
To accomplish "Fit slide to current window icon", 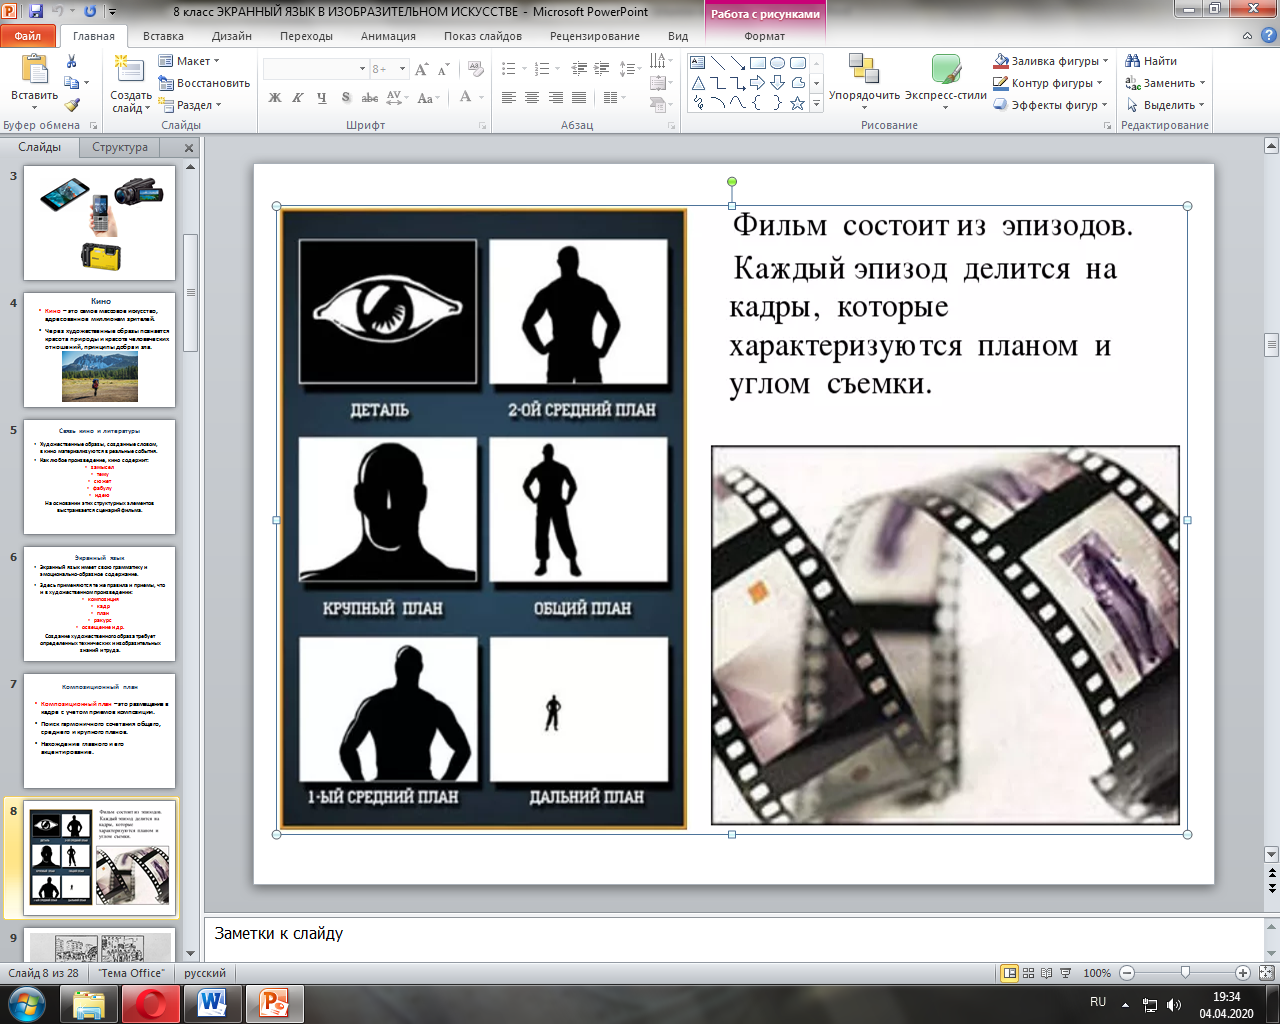I will pos(1267,973).
